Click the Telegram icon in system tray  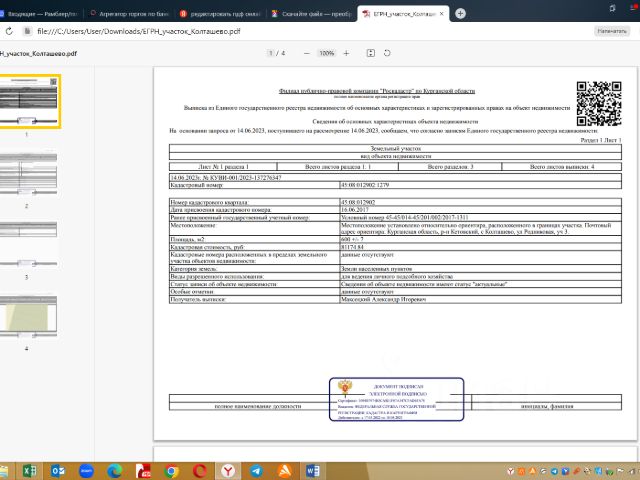click(554, 471)
